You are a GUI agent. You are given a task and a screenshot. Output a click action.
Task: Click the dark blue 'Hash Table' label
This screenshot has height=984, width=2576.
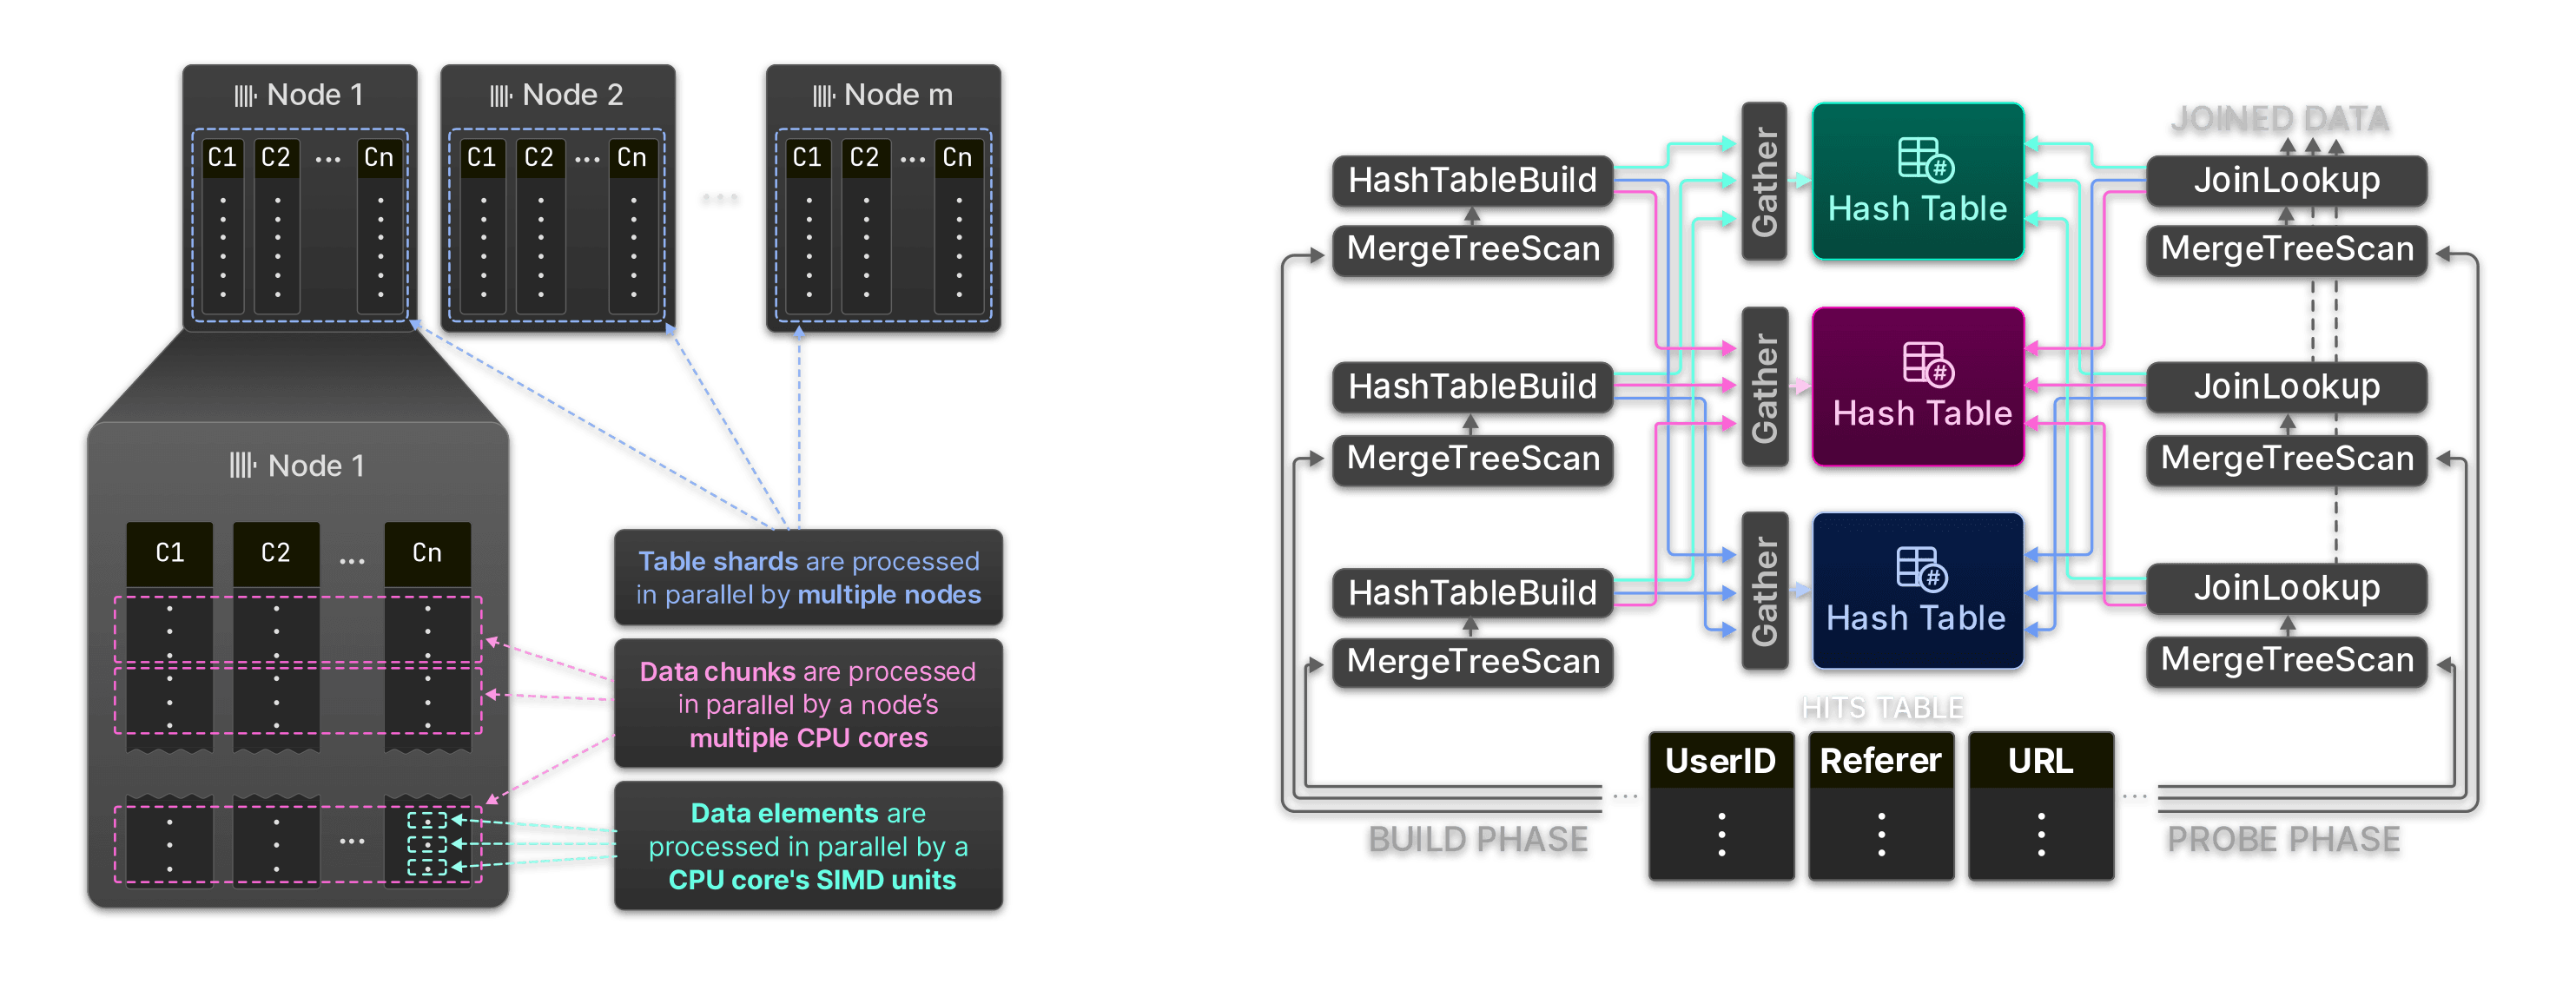1915,619
